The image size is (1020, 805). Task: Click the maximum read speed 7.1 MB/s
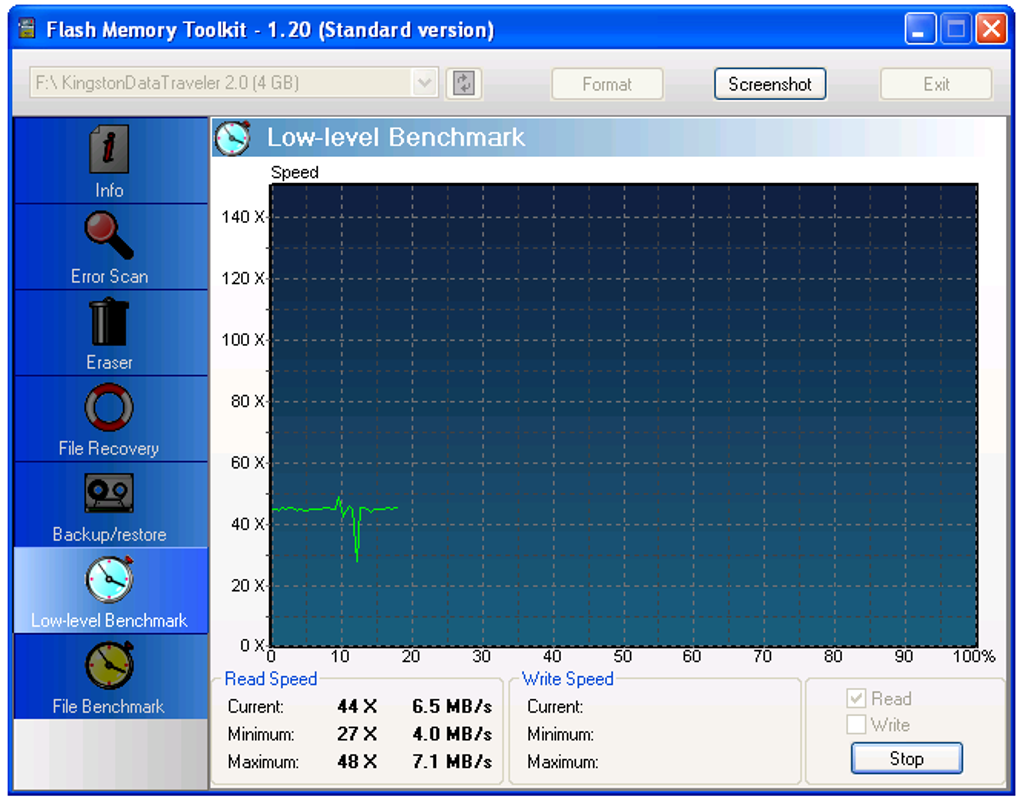[452, 761]
